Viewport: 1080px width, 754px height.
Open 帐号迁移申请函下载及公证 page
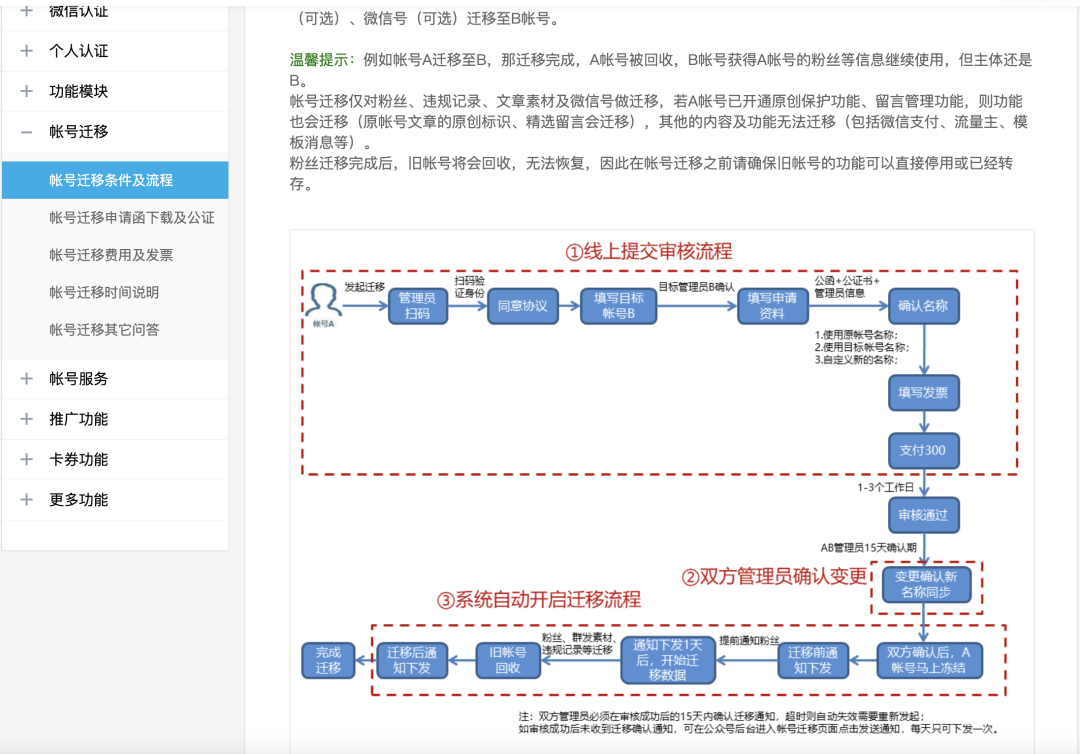tap(131, 217)
